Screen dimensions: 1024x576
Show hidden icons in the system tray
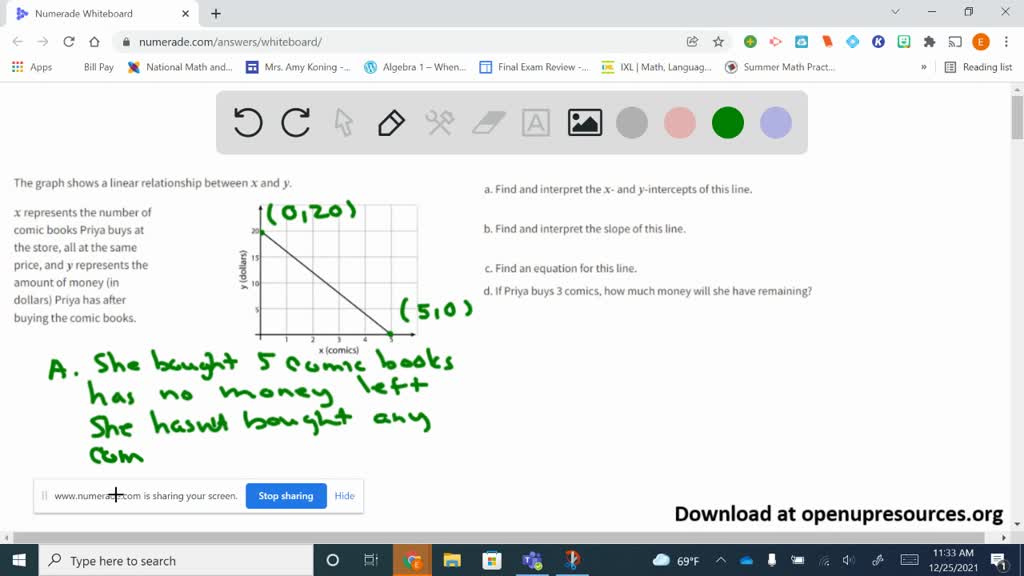[x=721, y=561]
